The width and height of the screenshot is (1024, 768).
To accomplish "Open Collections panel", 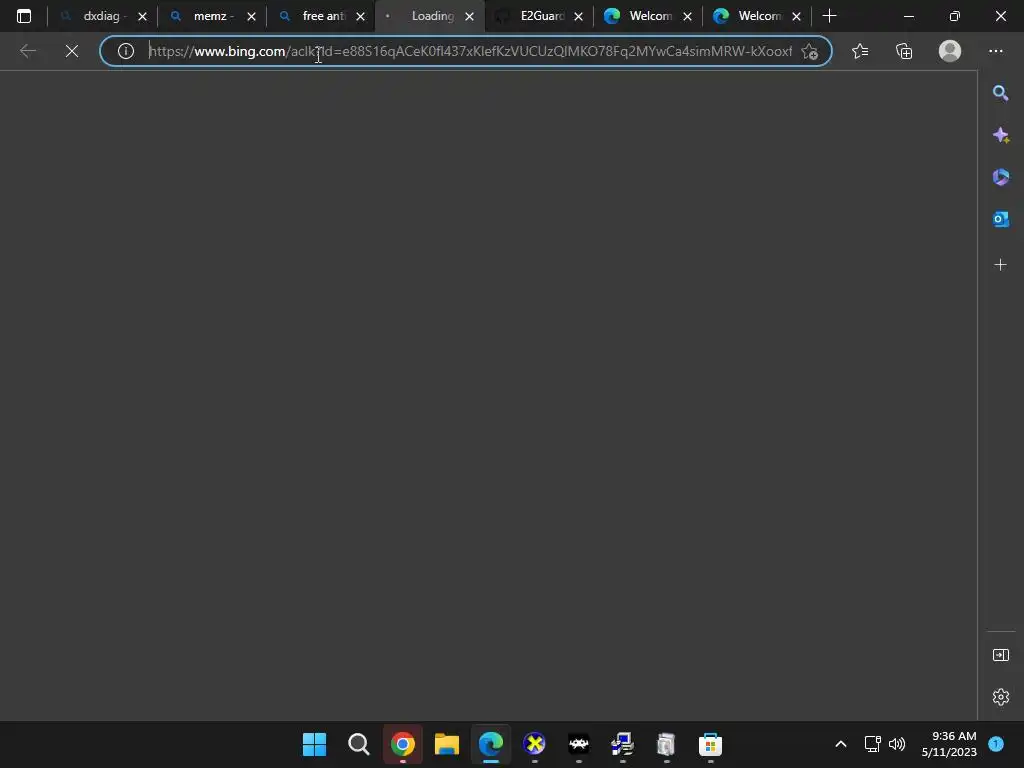I will coord(904,51).
